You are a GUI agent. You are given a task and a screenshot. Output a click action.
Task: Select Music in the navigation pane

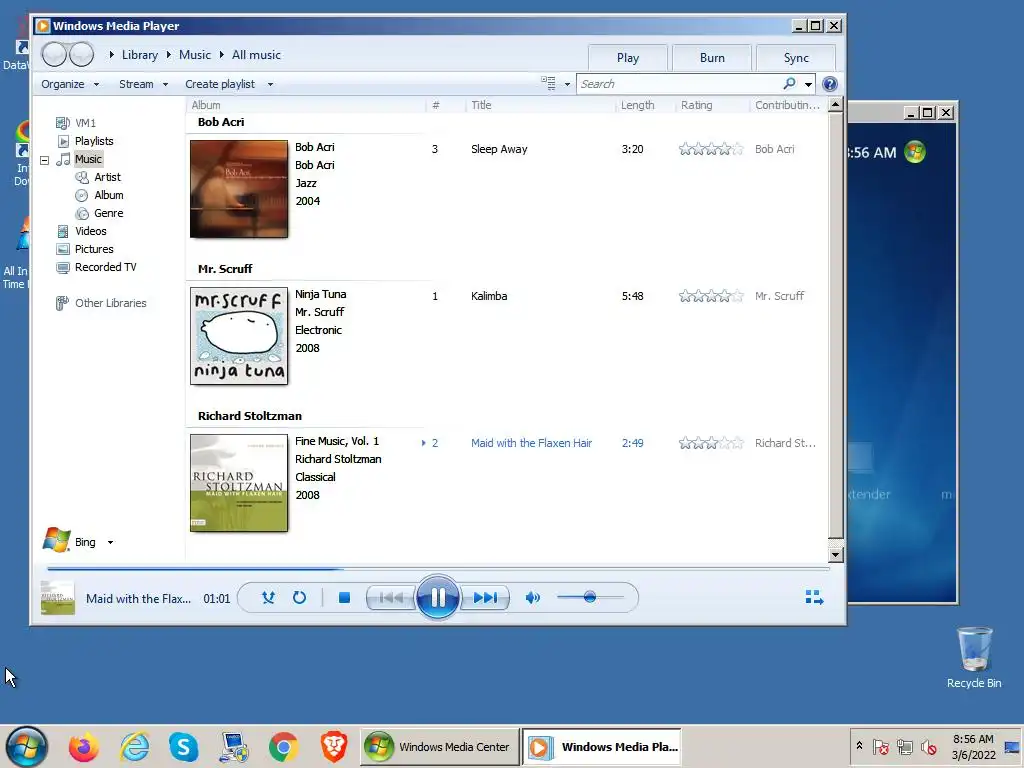(88, 159)
